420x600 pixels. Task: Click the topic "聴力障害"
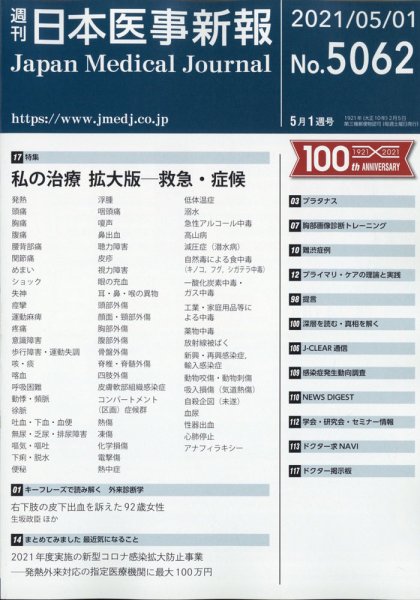(113, 246)
